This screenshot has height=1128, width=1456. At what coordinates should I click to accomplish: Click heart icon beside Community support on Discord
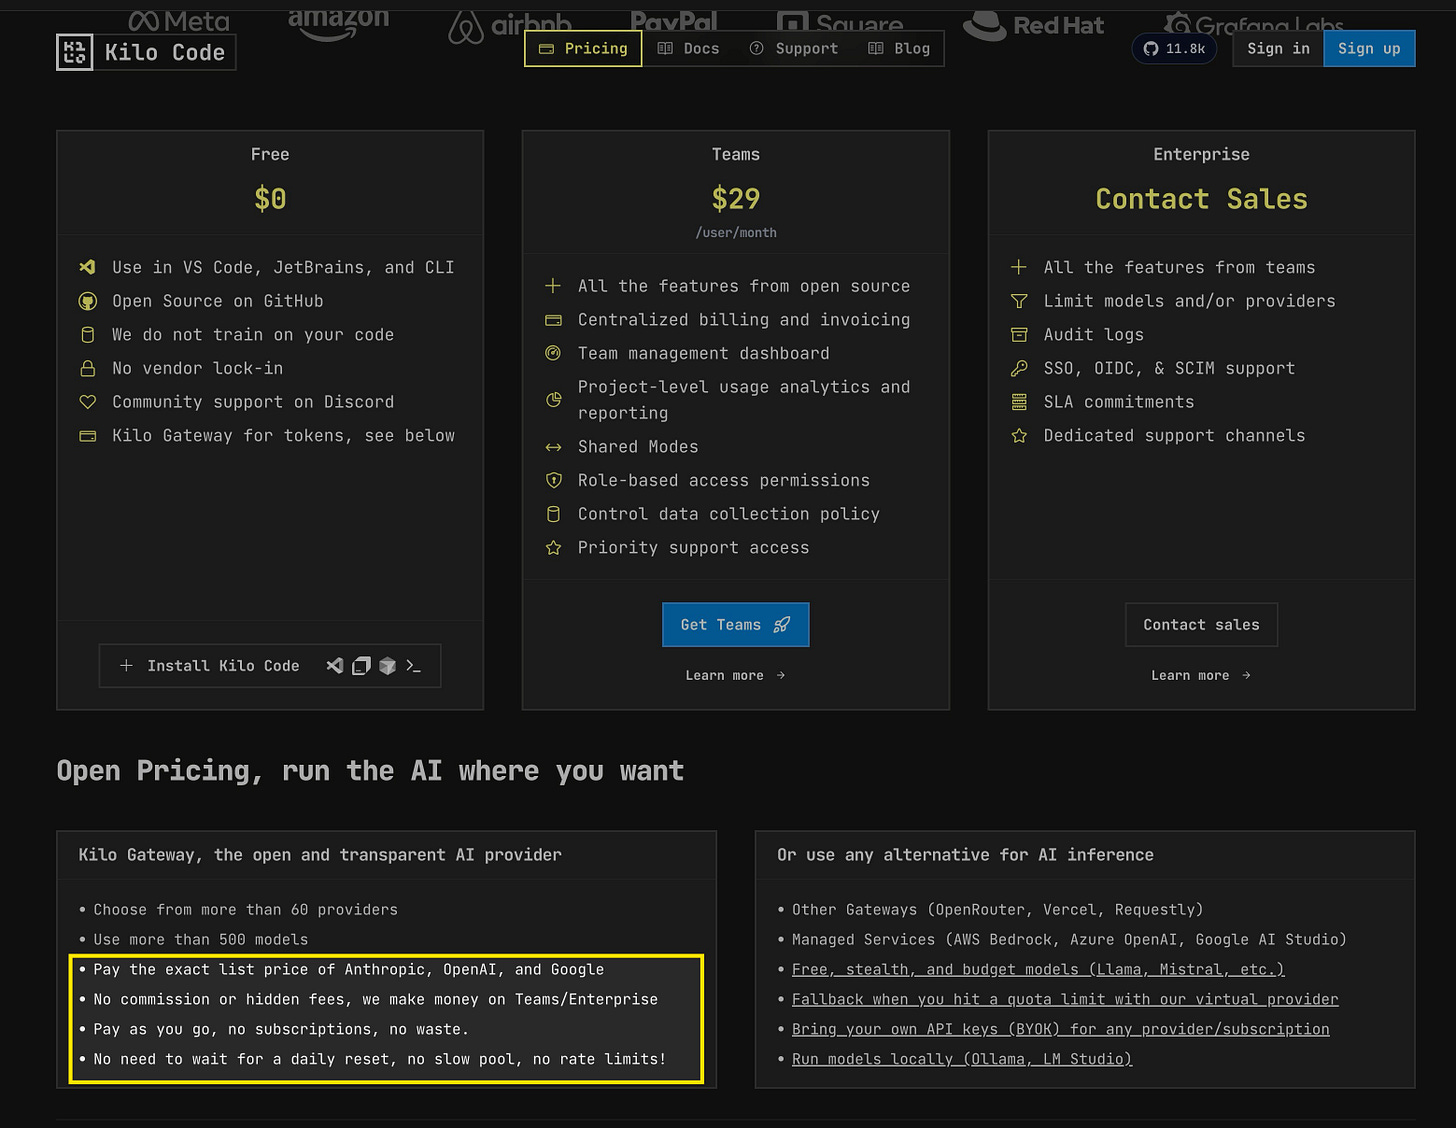pos(88,402)
